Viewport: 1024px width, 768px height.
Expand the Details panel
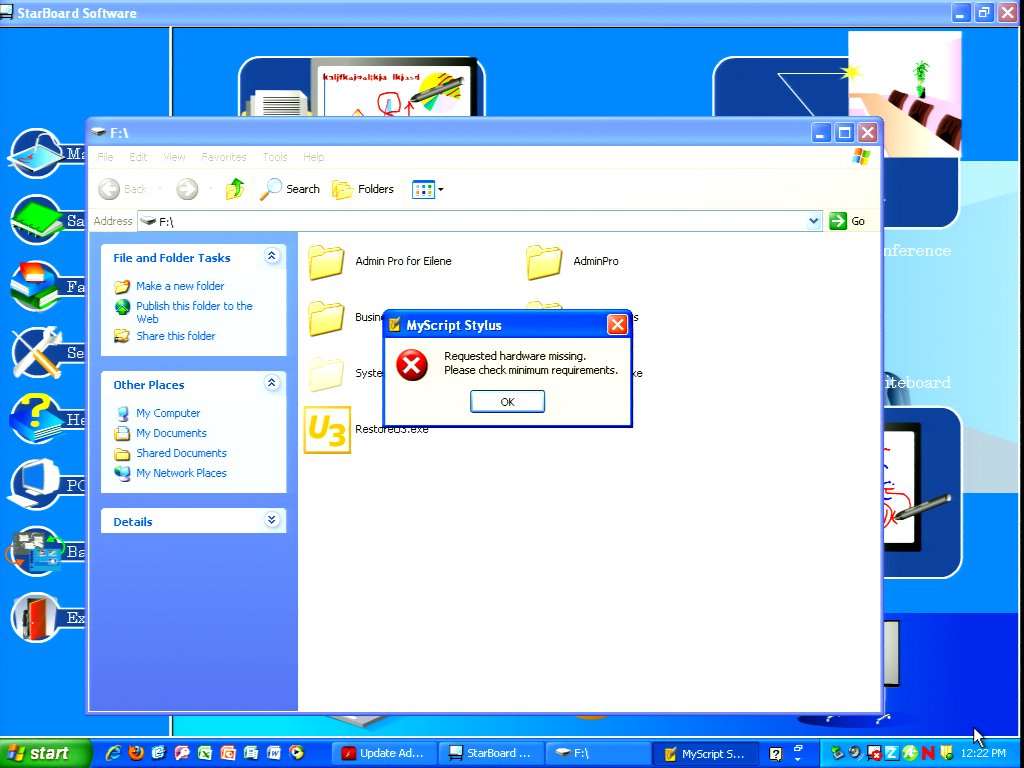(271, 521)
